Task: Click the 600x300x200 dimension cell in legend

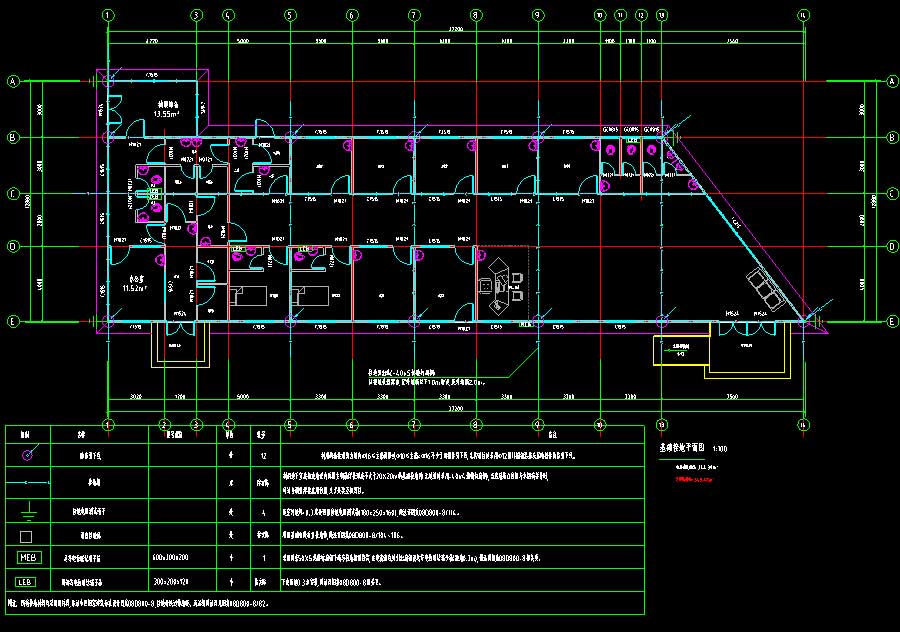Action: click(x=171, y=557)
